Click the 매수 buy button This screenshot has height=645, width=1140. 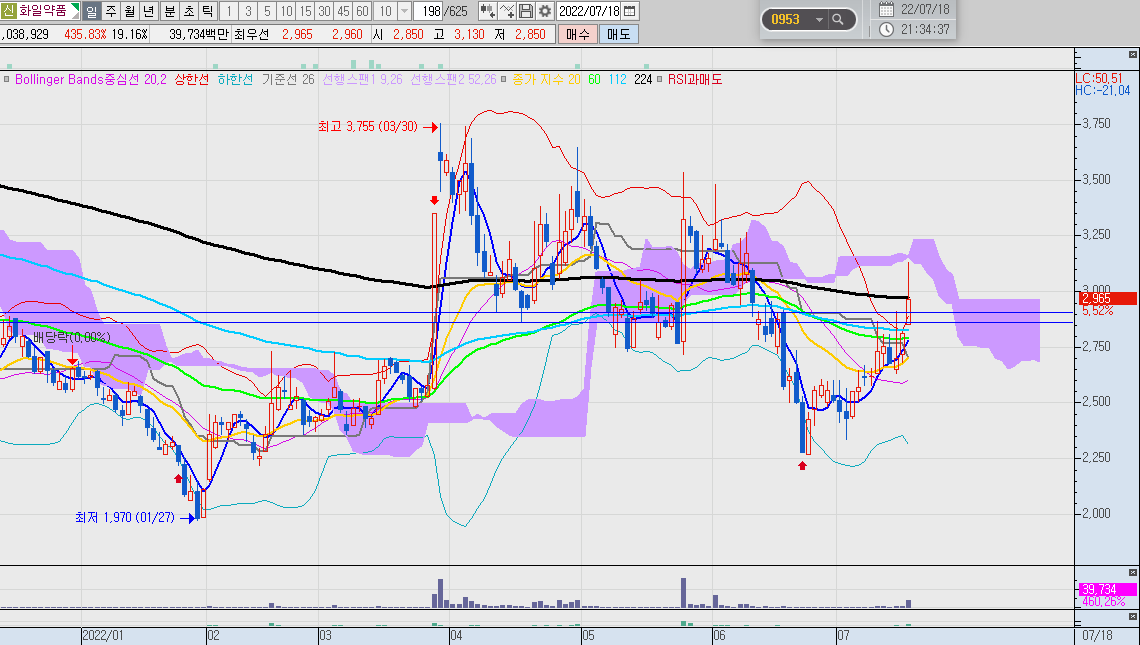577,34
